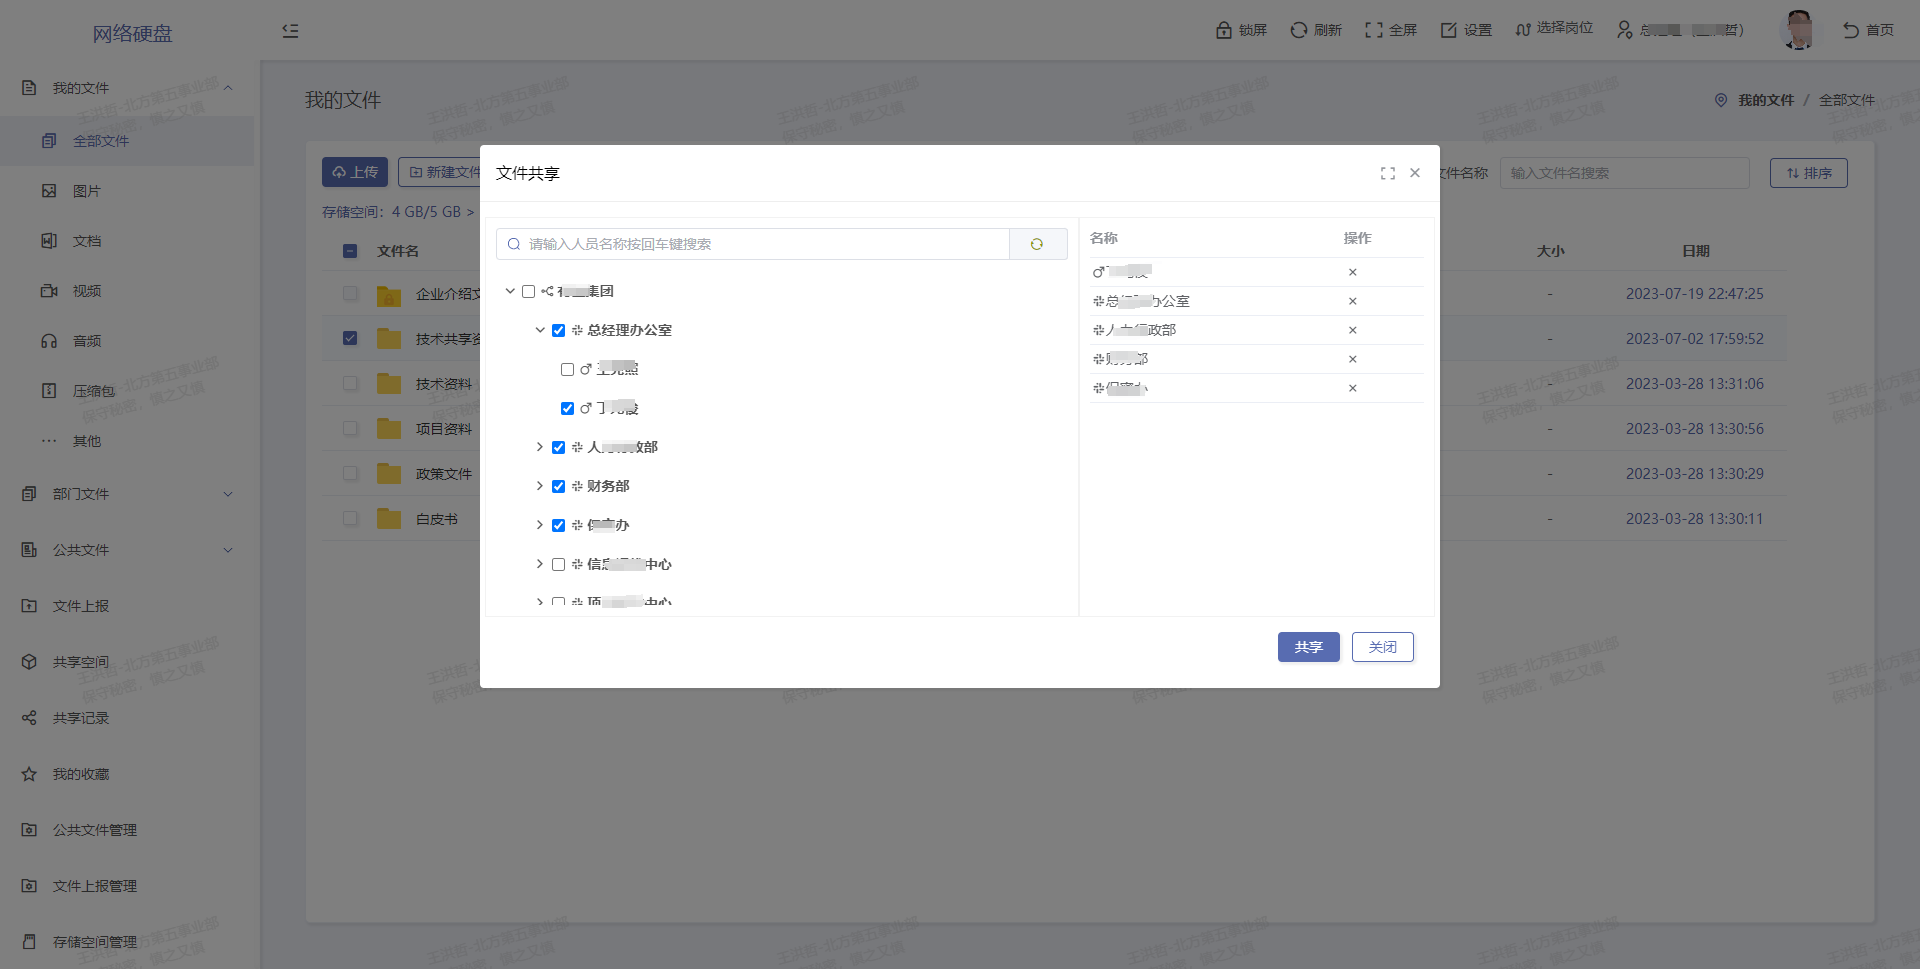Click the 关闭 button in the dialog
The image size is (1920, 969).
1382,647
